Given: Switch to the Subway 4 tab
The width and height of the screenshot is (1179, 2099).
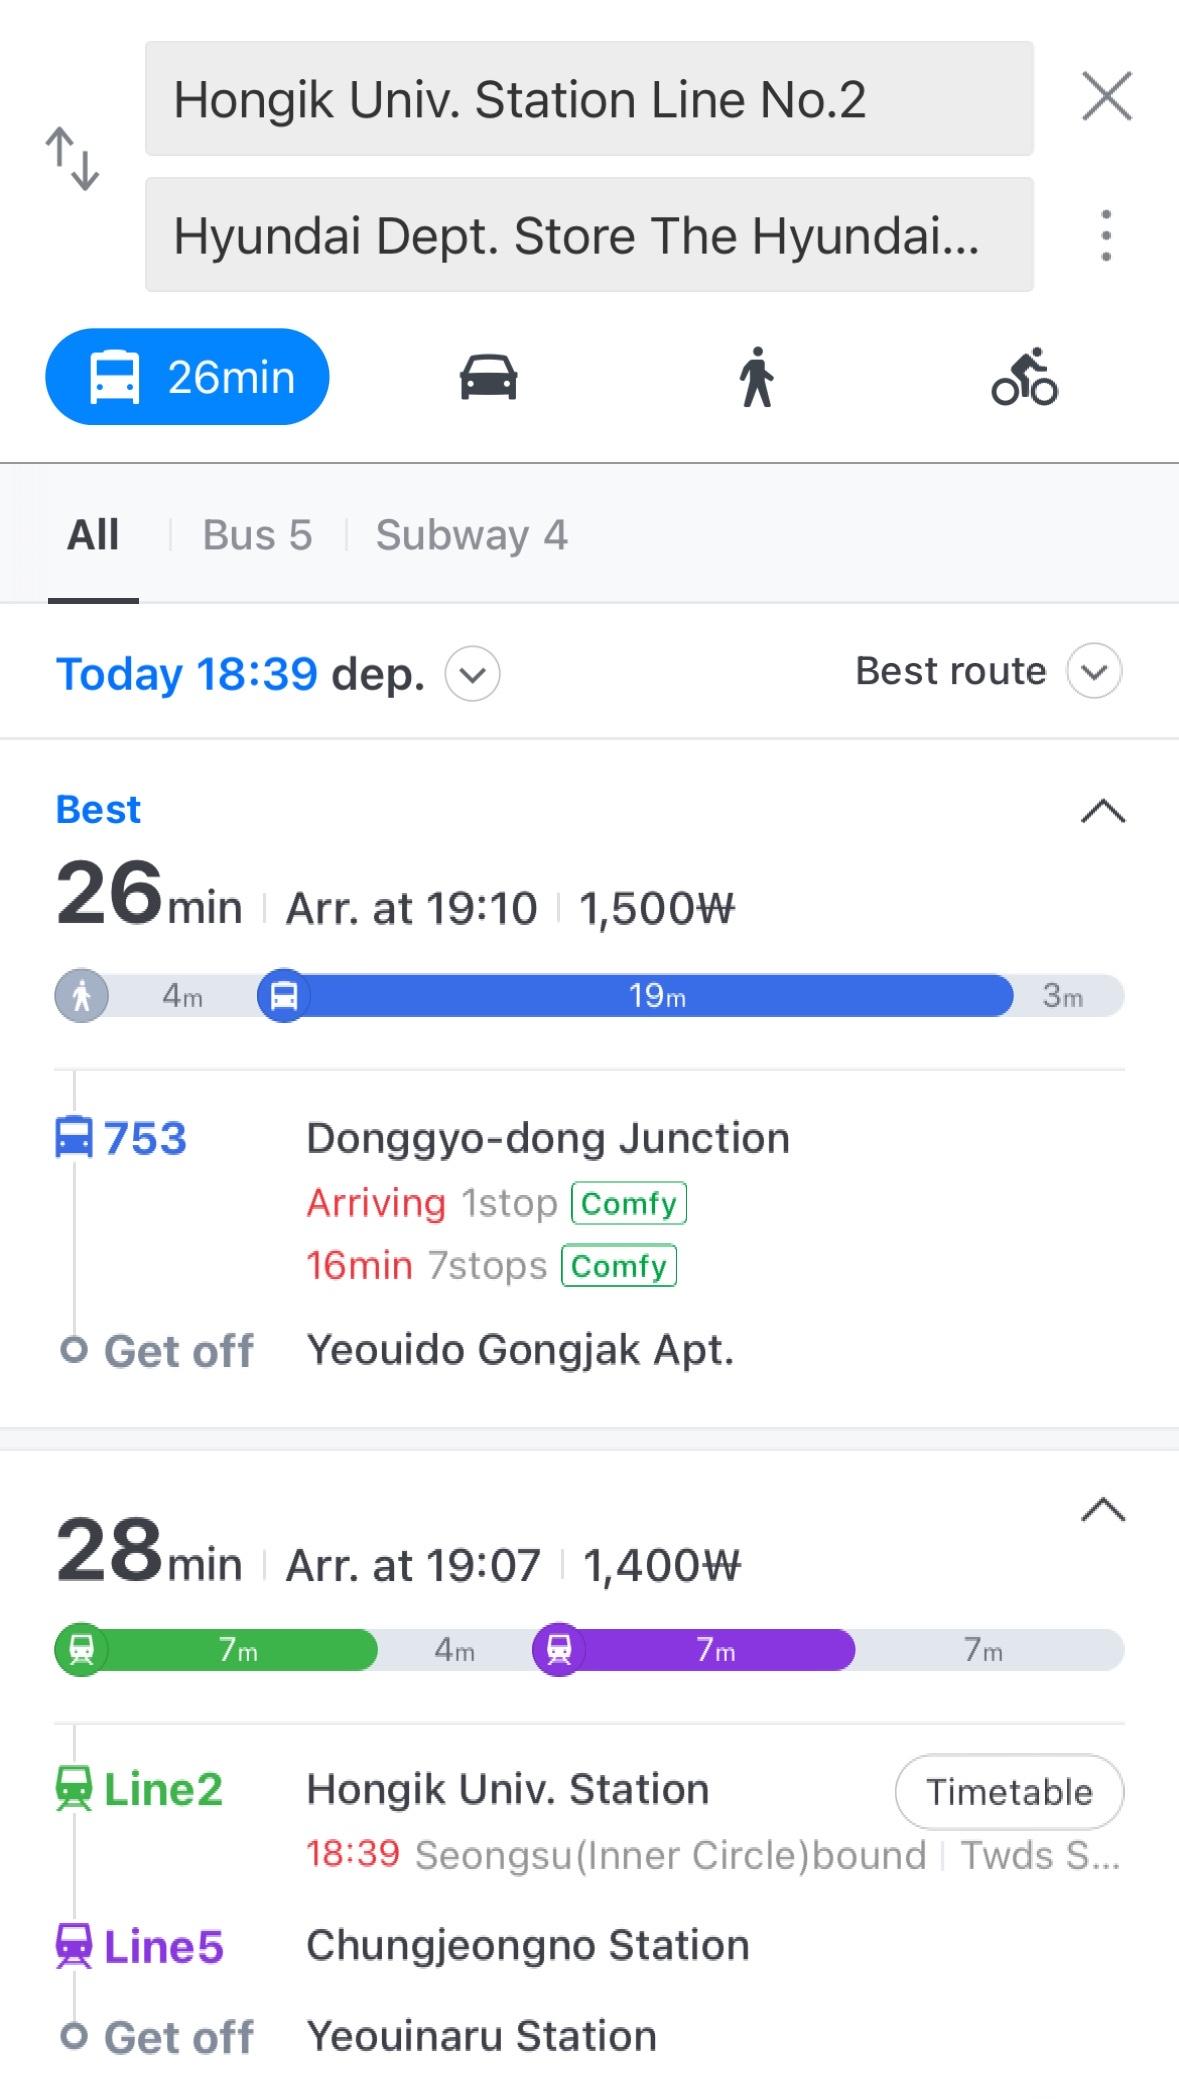Looking at the screenshot, I should pyautogui.click(x=471, y=535).
